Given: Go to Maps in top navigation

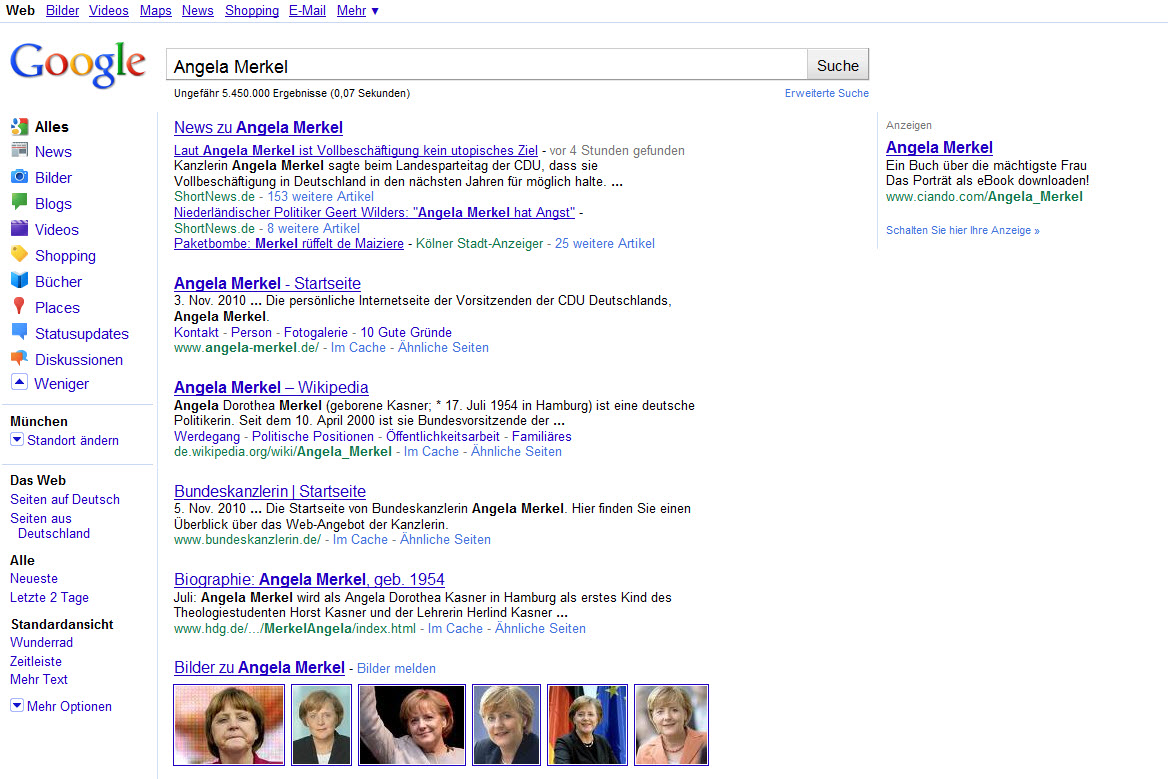Looking at the screenshot, I should tap(155, 10).
